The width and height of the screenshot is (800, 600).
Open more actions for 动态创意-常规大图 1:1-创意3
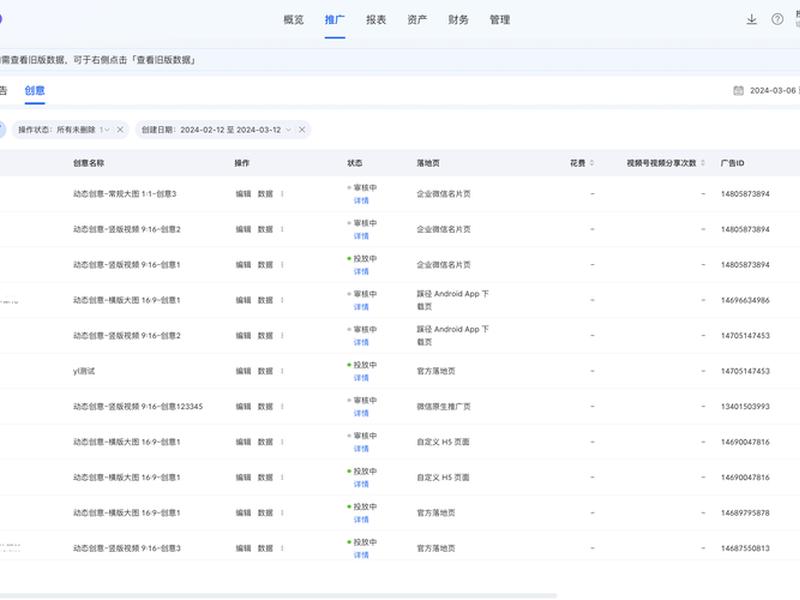tap(282, 194)
